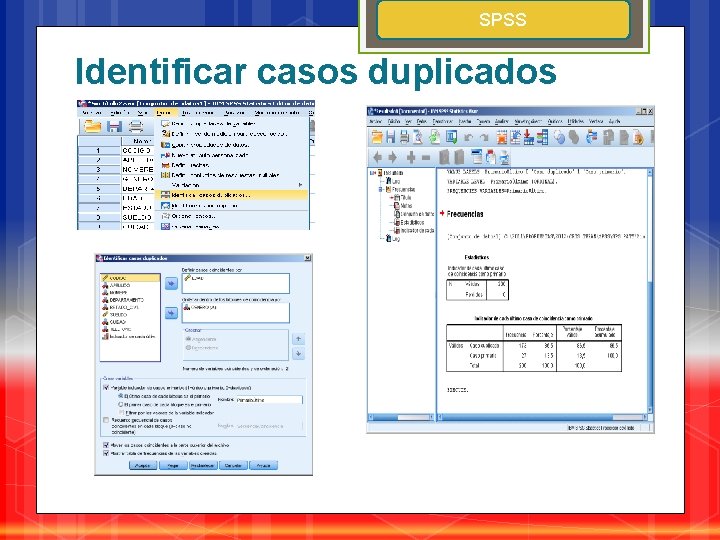Select SUELDO in dialog variable list

coord(130,315)
